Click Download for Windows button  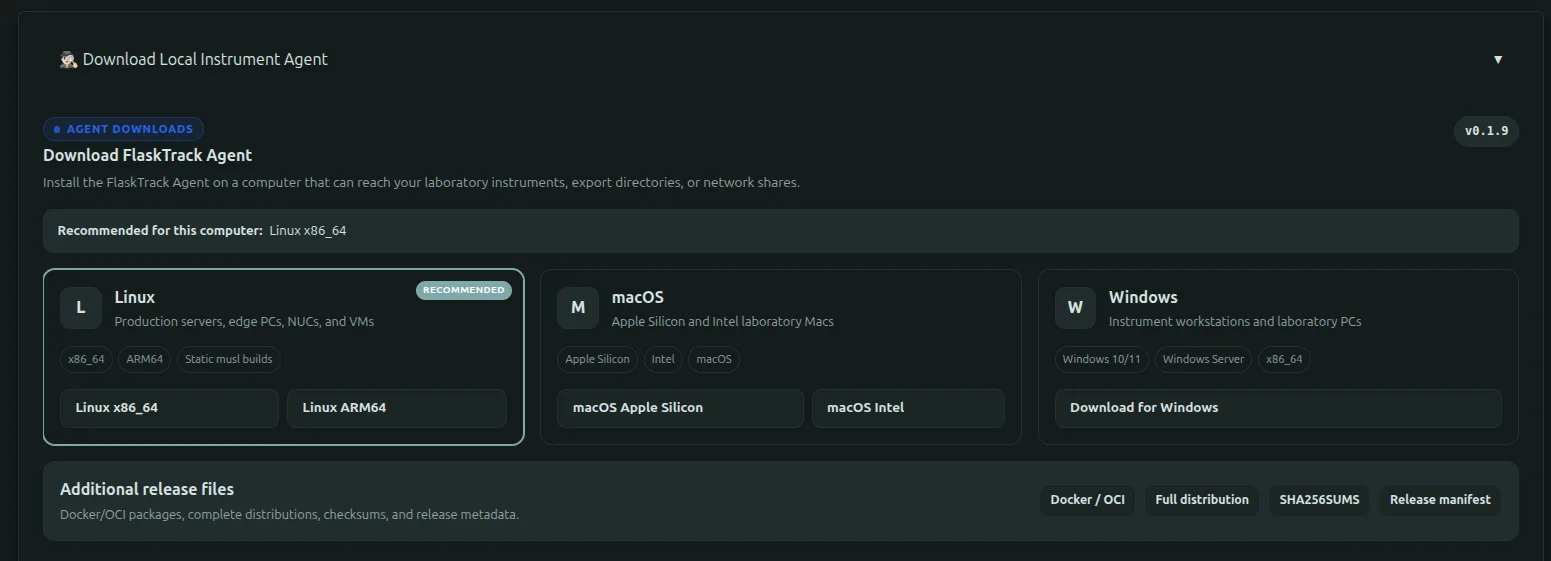click(1278, 408)
